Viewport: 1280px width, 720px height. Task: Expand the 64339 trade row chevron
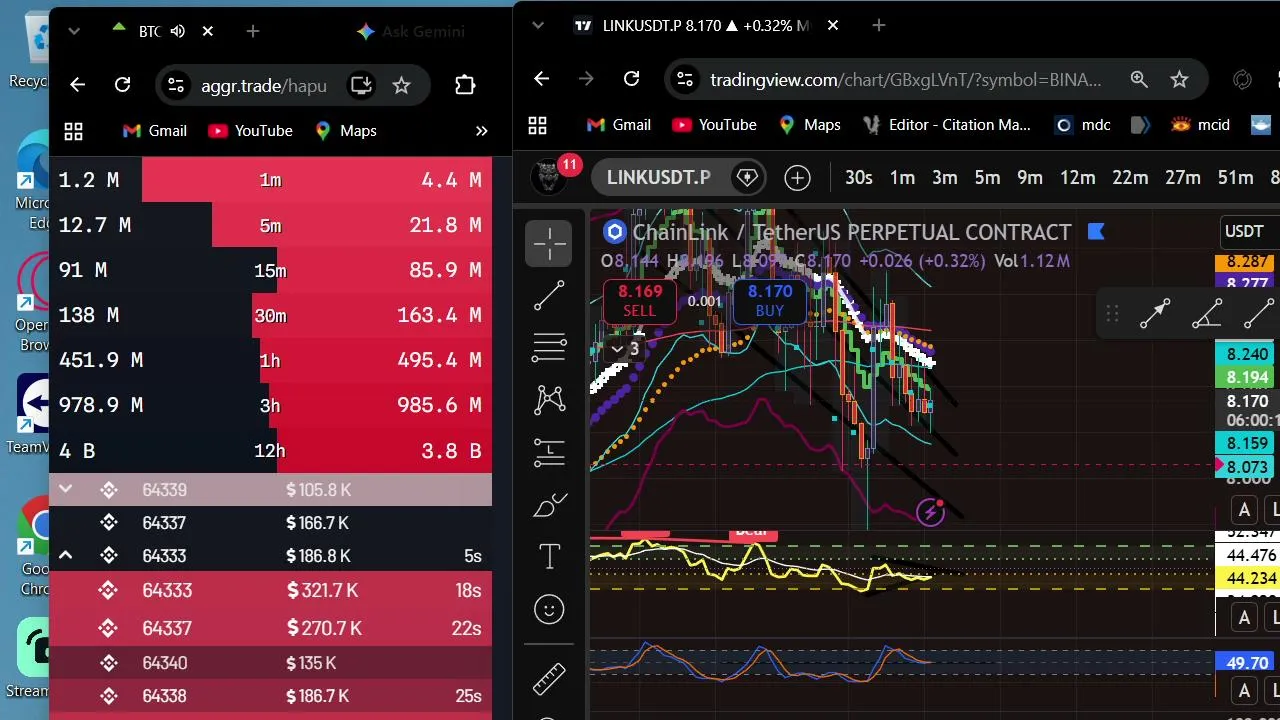click(65, 490)
